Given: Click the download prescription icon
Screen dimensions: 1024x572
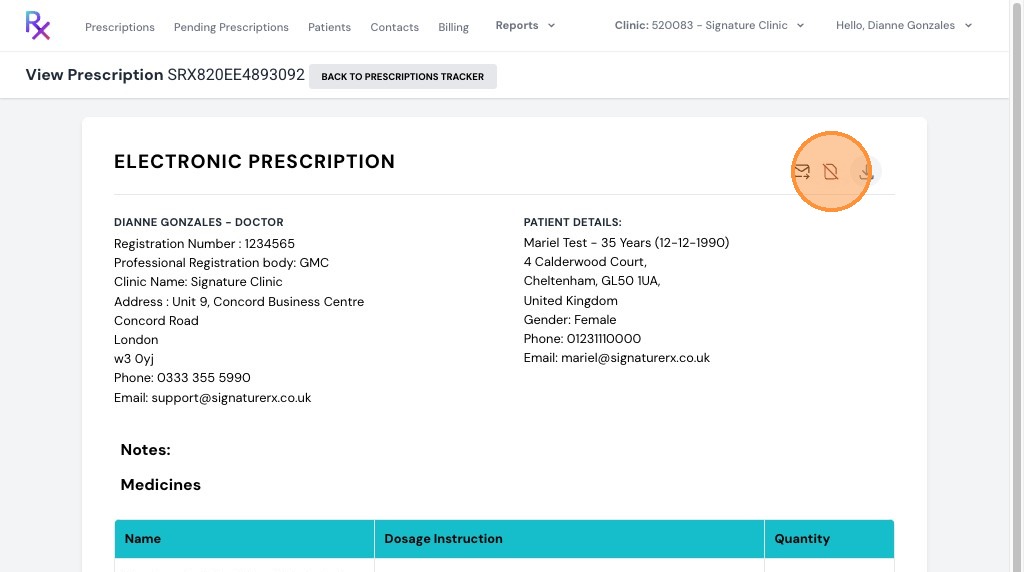Looking at the screenshot, I should [866, 172].
